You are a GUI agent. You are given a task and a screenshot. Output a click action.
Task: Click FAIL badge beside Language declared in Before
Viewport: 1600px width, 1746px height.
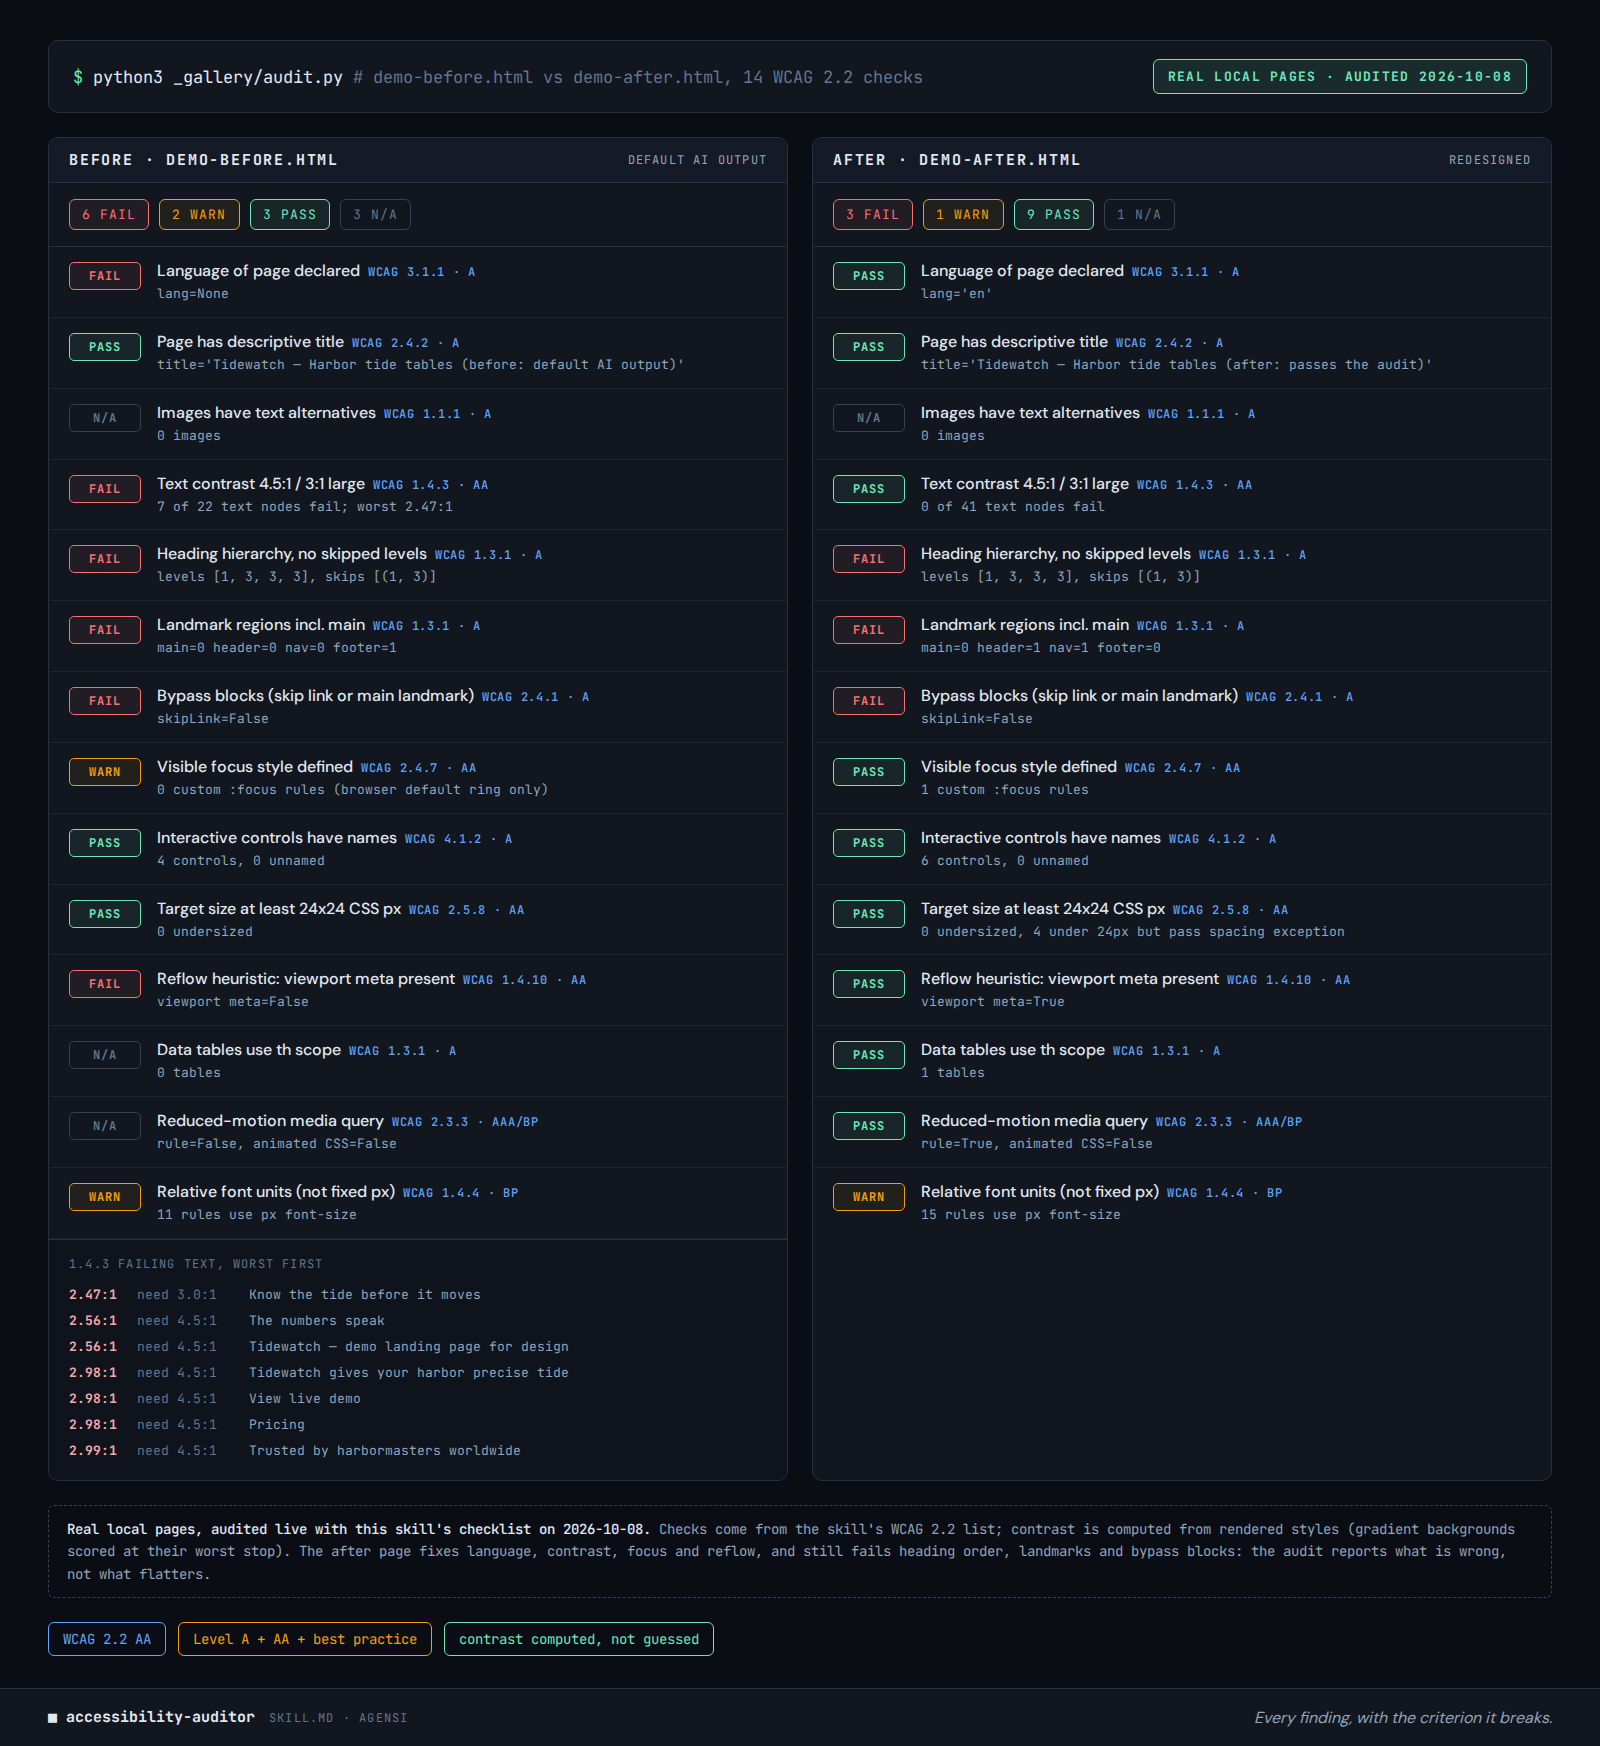[105, 276]
